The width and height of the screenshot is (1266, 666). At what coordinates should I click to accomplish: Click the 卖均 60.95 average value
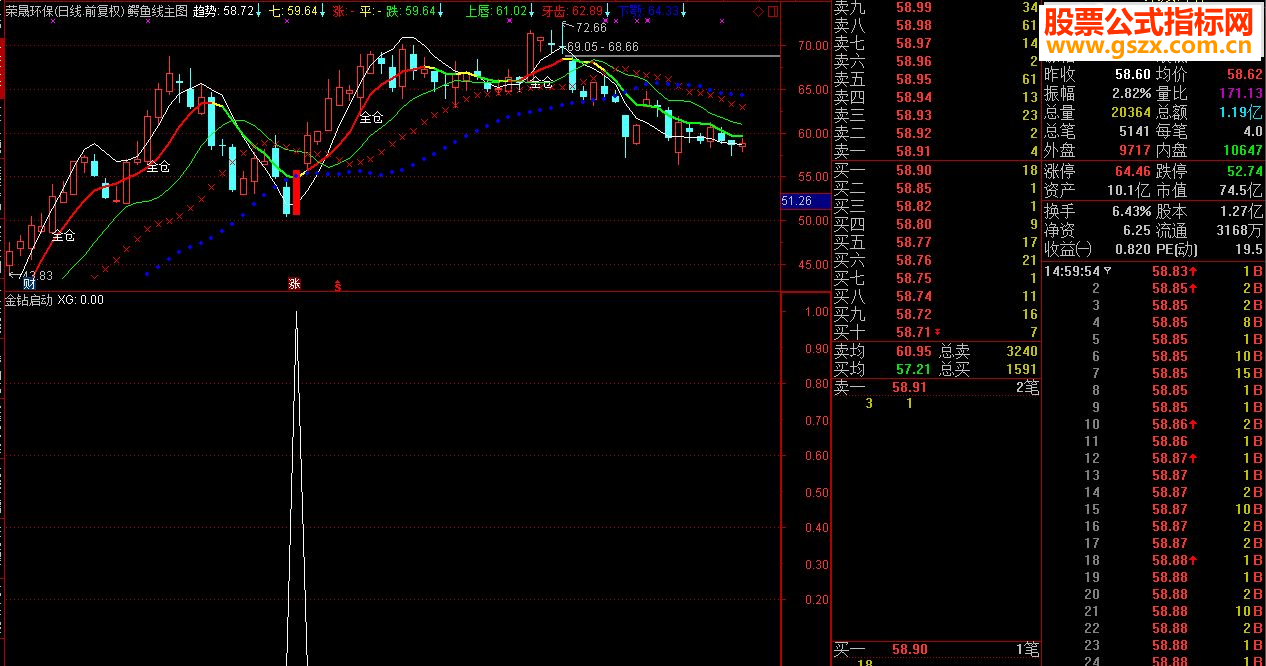(x=913, y=351)
